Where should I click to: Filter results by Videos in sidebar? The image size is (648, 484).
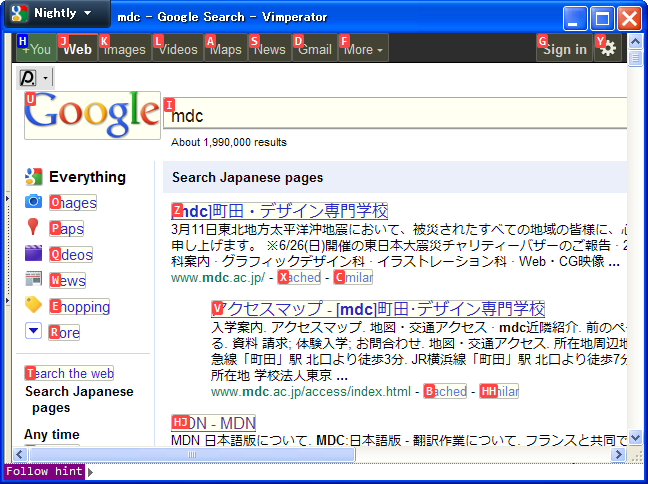click(x=71, y=255)
